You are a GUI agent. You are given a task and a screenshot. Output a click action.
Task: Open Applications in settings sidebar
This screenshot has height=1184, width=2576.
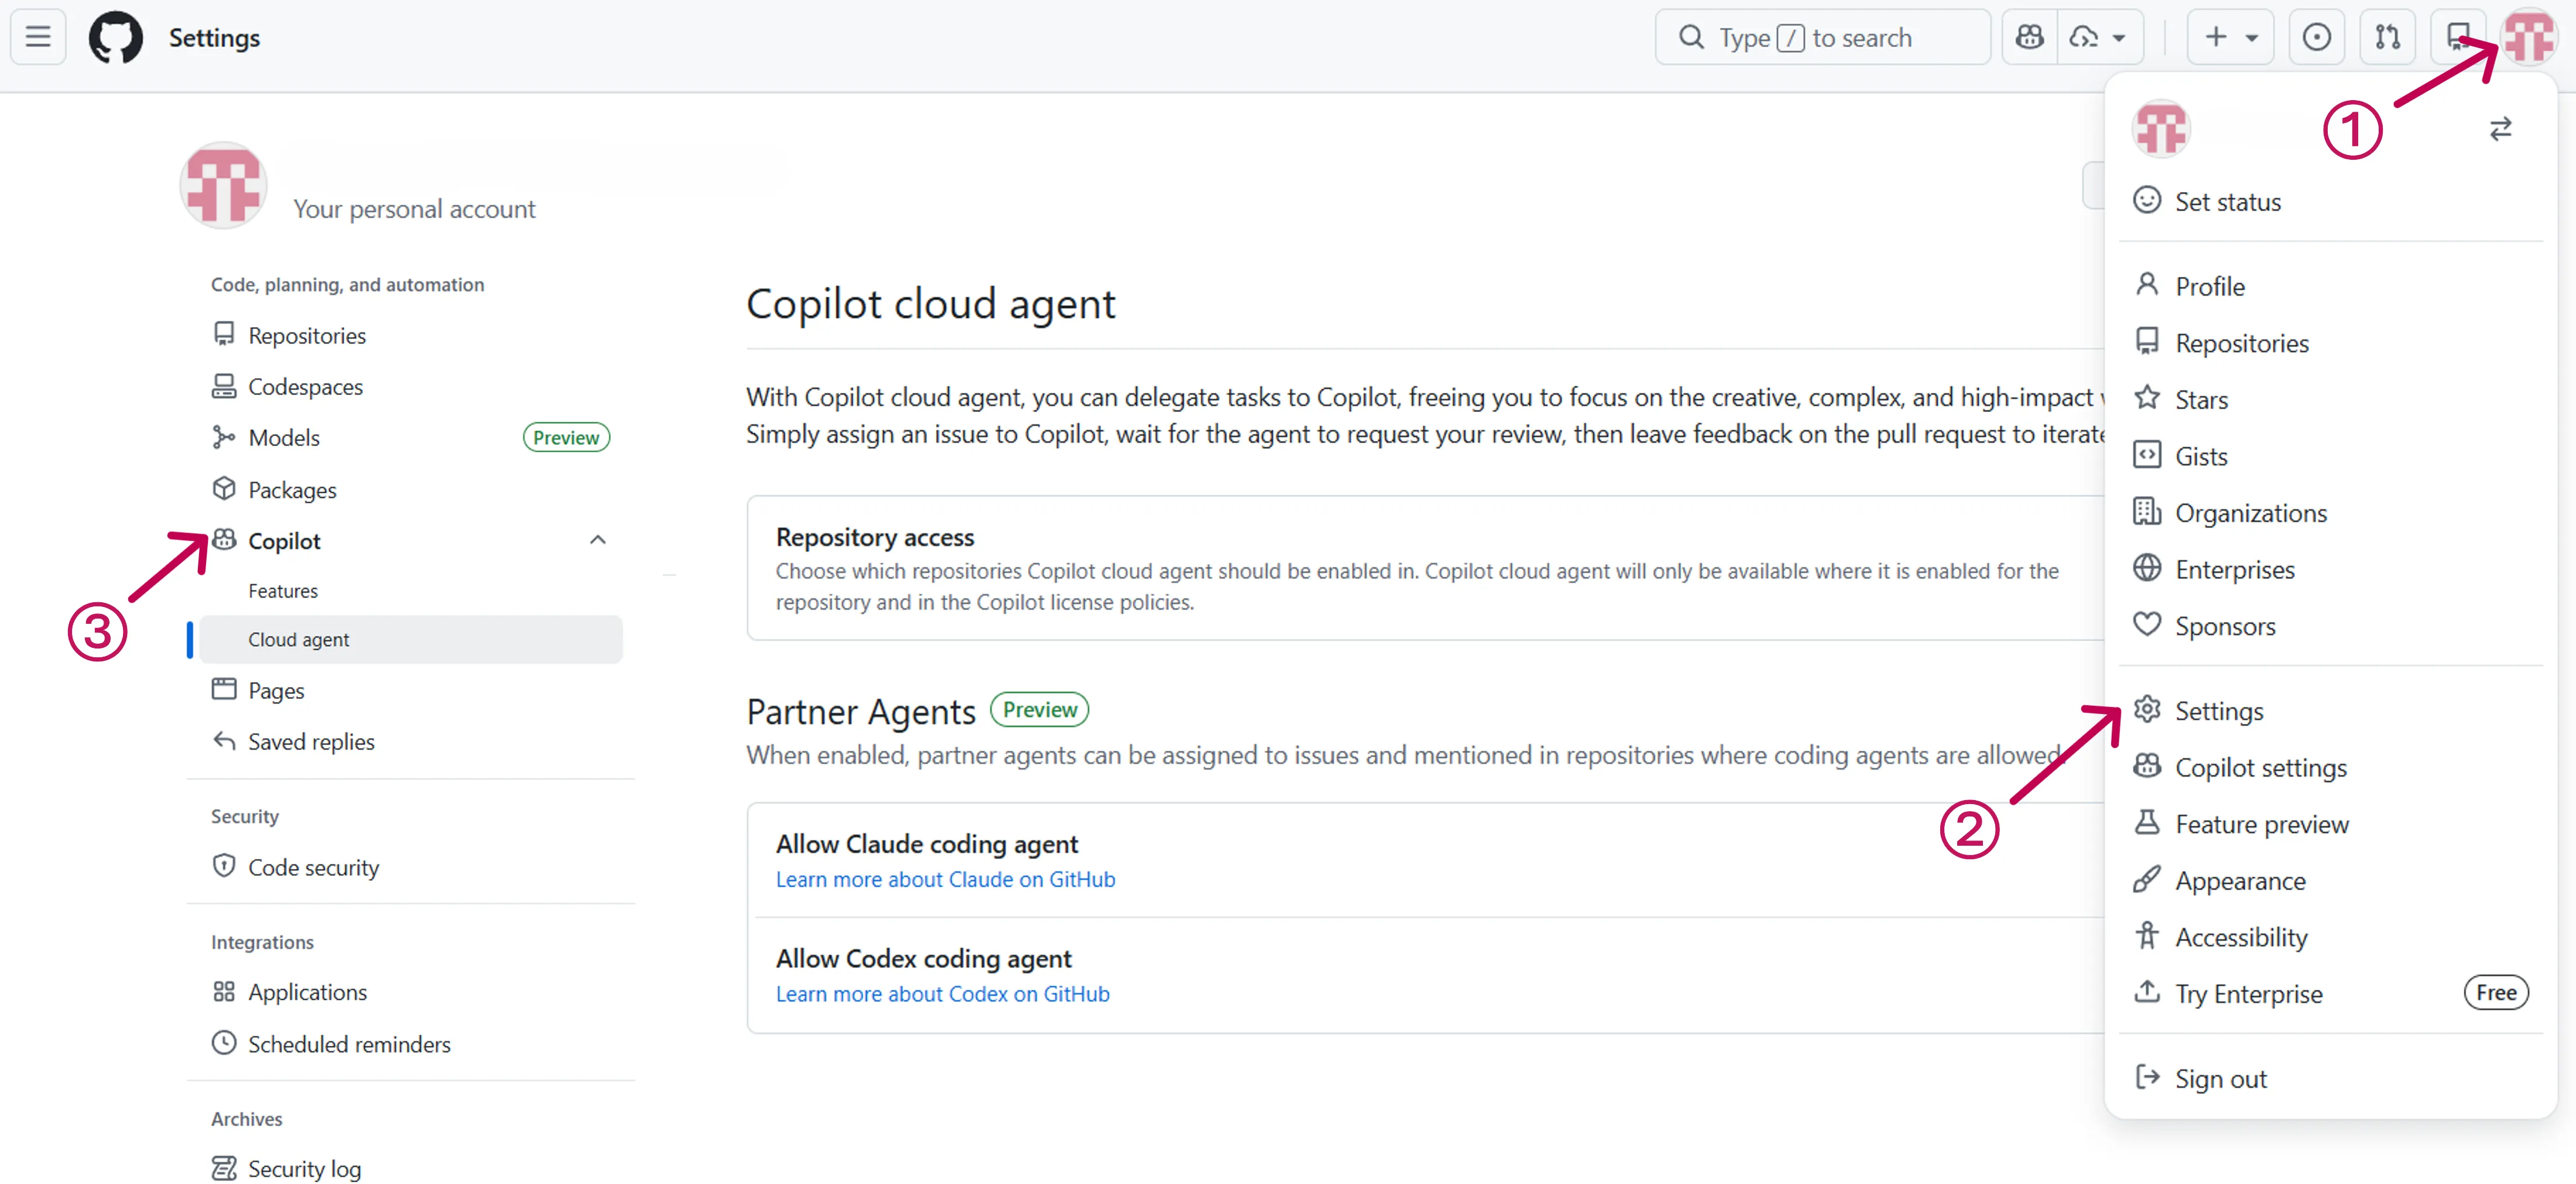click(x=411, y=993)
